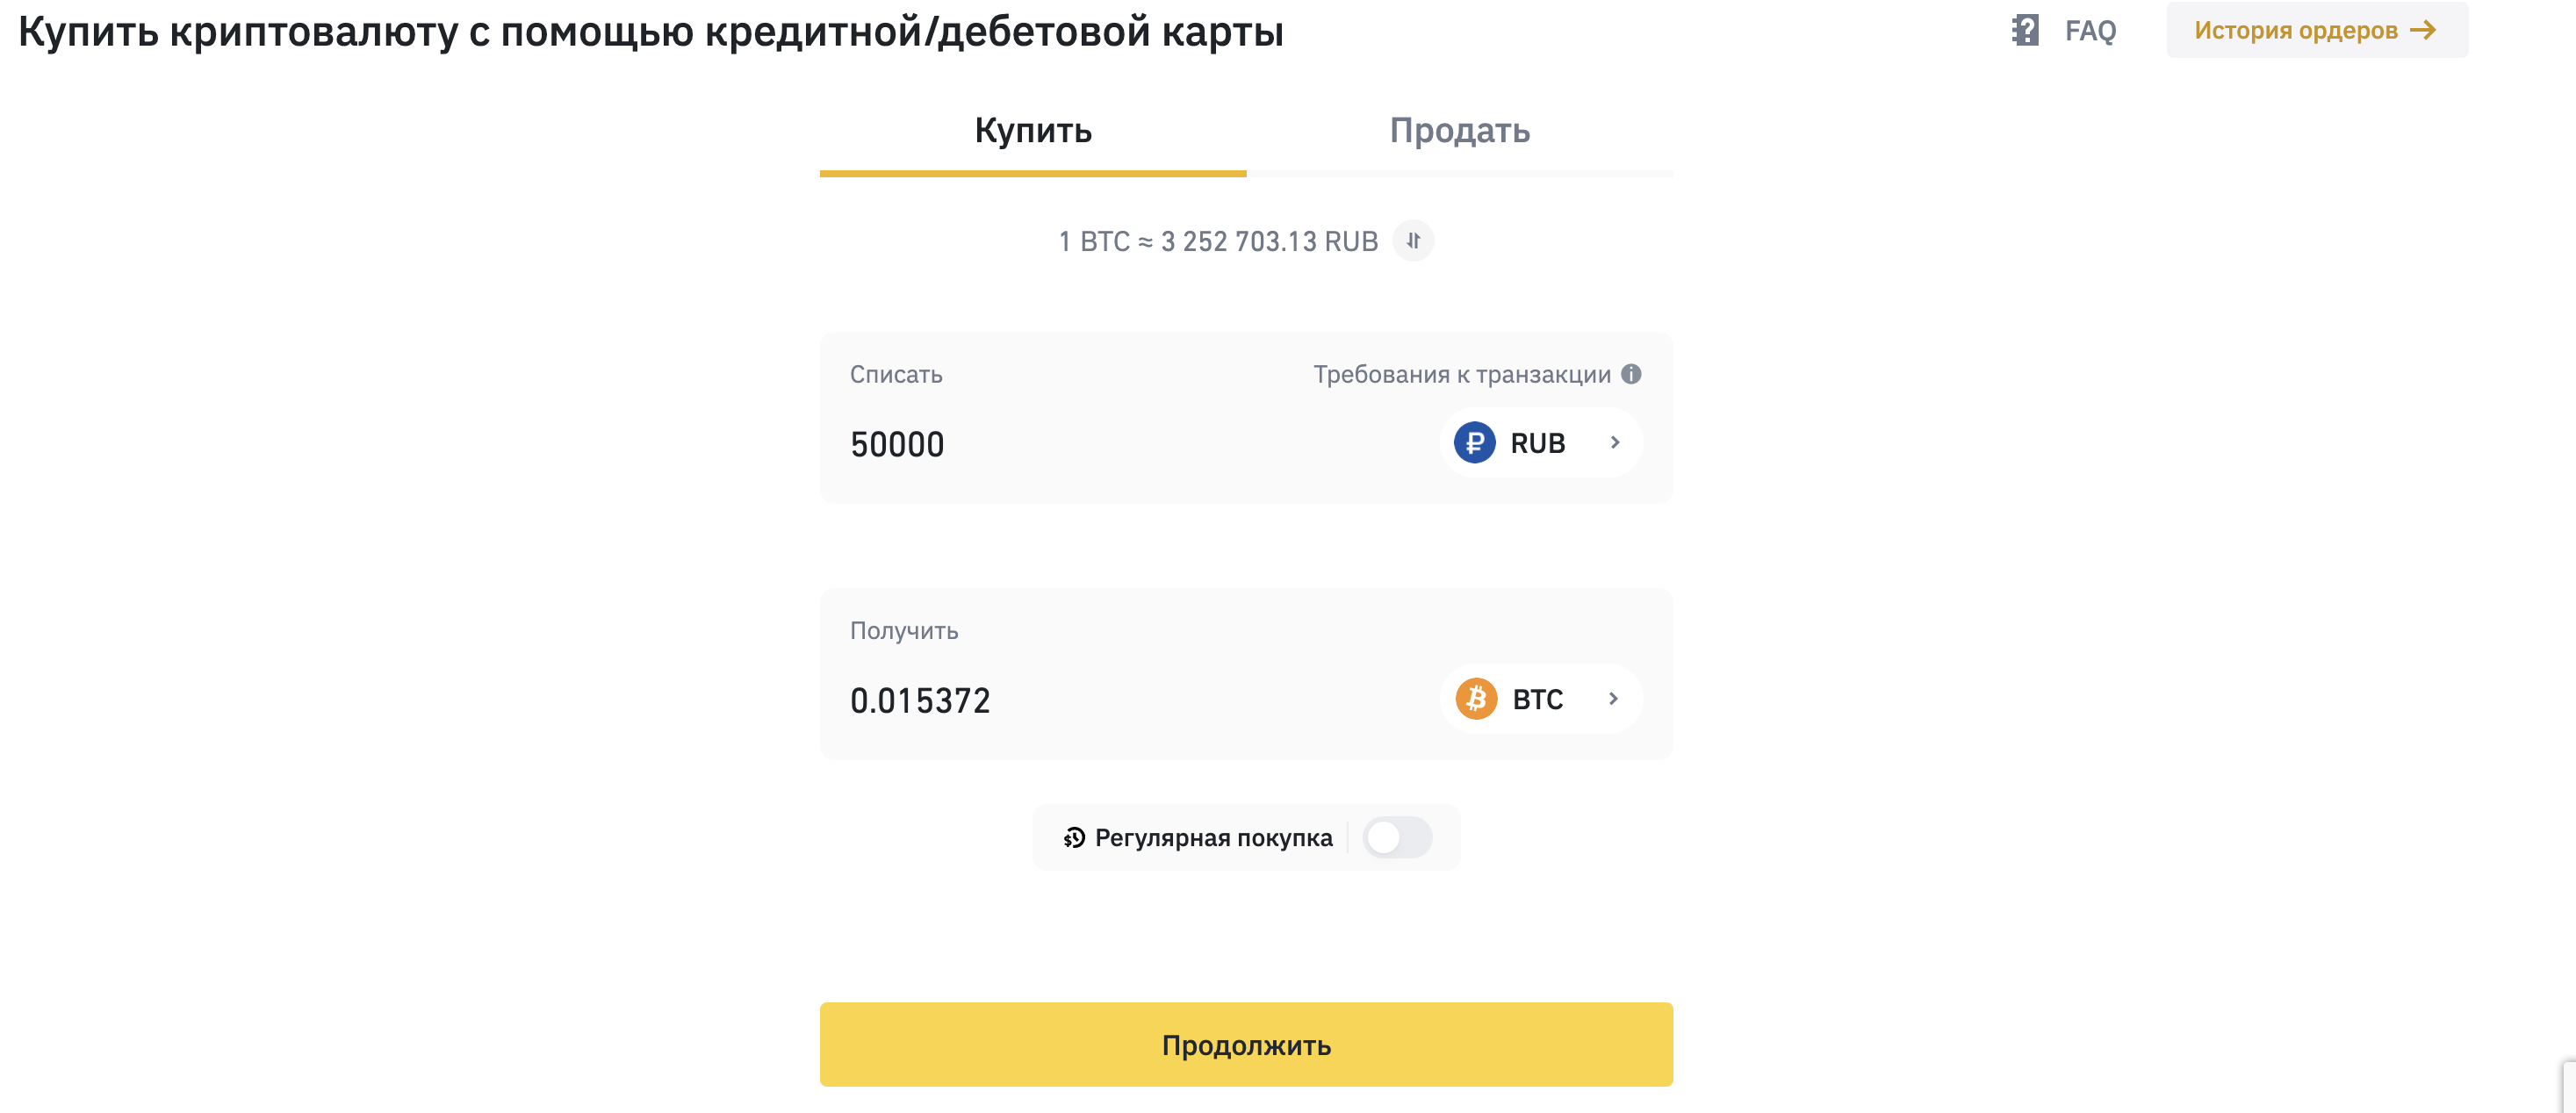Click the blue ruble currency icon
The height and width of the screenshot is (1113, 2576).
coord(1474,443)
